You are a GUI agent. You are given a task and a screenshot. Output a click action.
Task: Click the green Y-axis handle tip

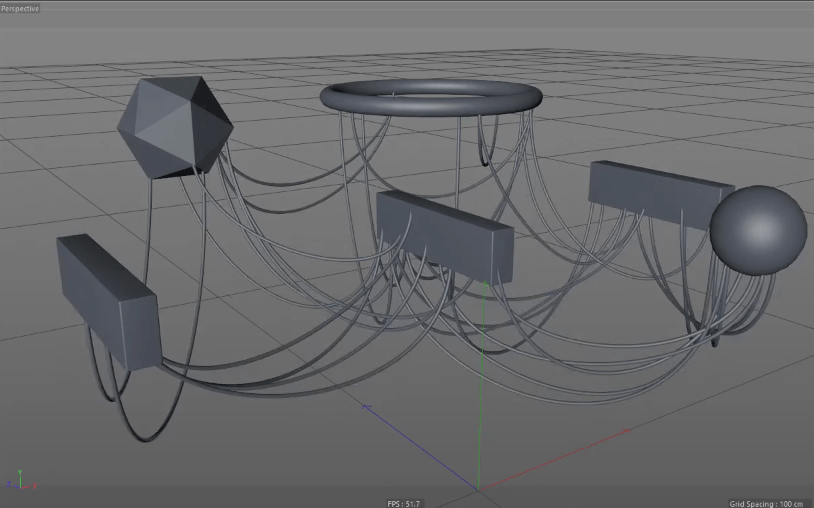485,284
